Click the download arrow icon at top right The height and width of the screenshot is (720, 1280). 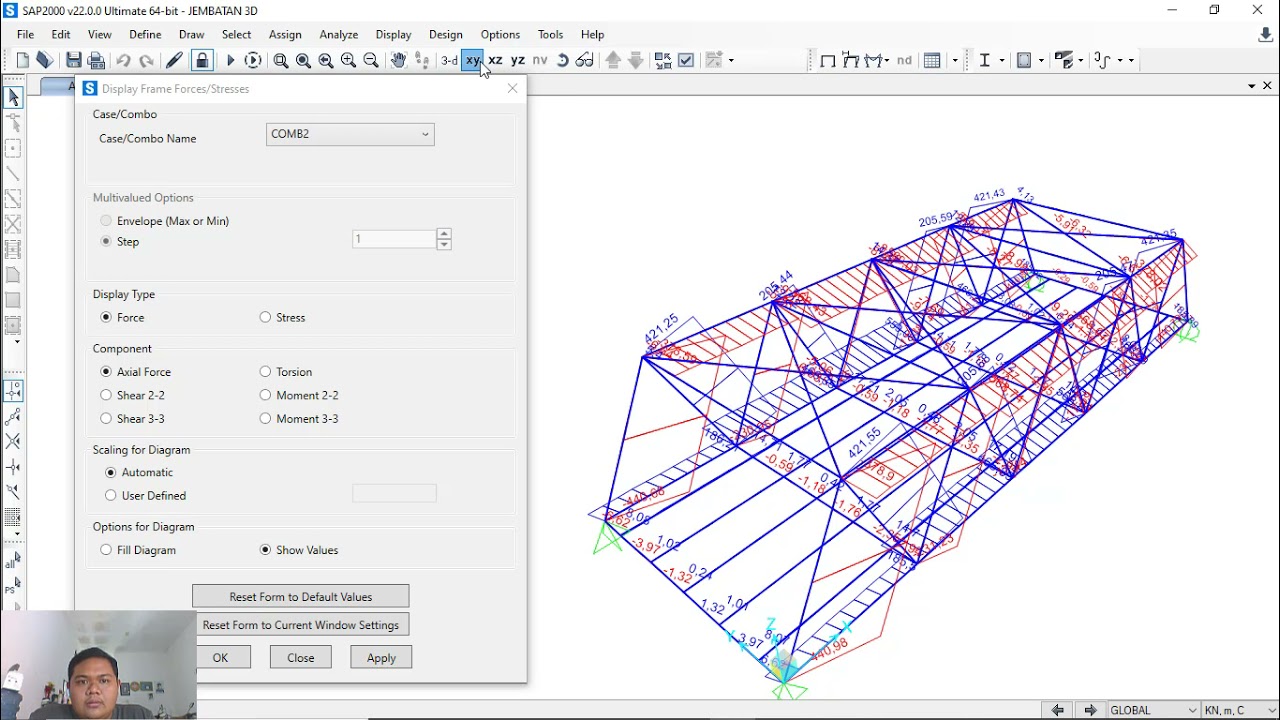click(x=1265, y=35)
